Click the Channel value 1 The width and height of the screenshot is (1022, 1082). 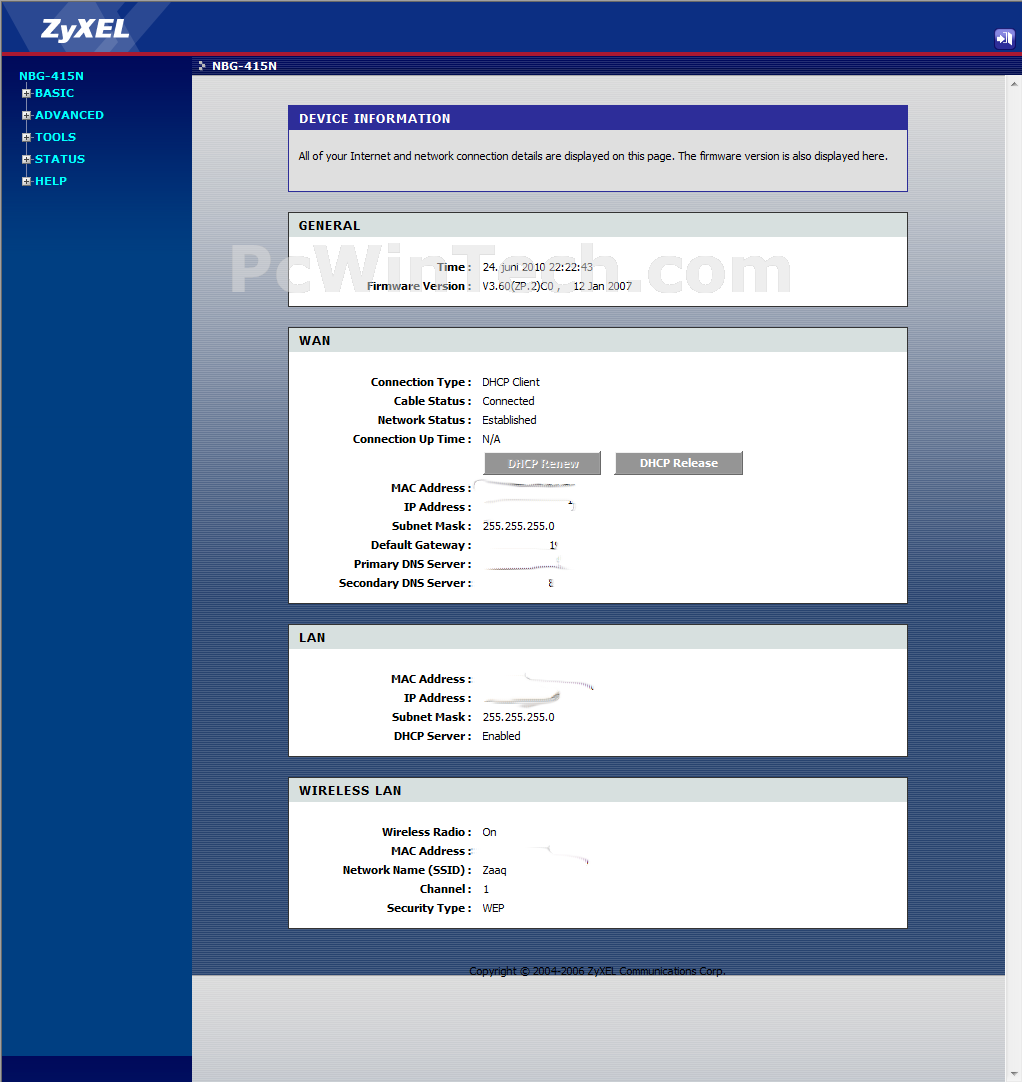tap(486, 889)
